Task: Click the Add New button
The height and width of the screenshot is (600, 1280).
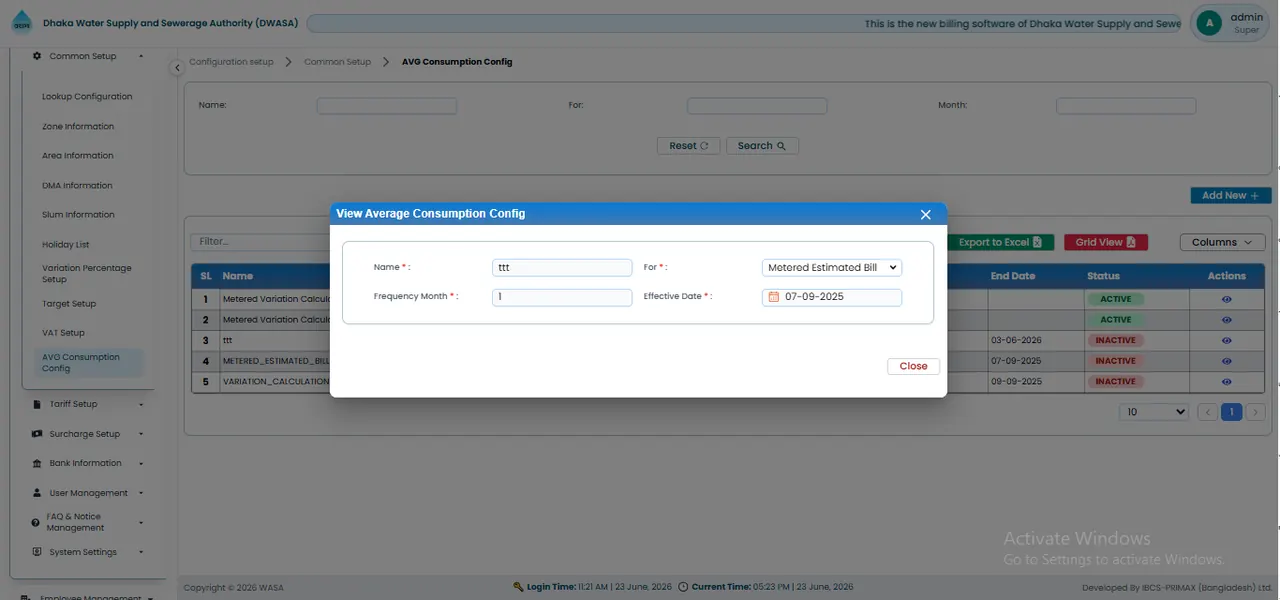Action: pyautogui.click(x=1231, y=196)
